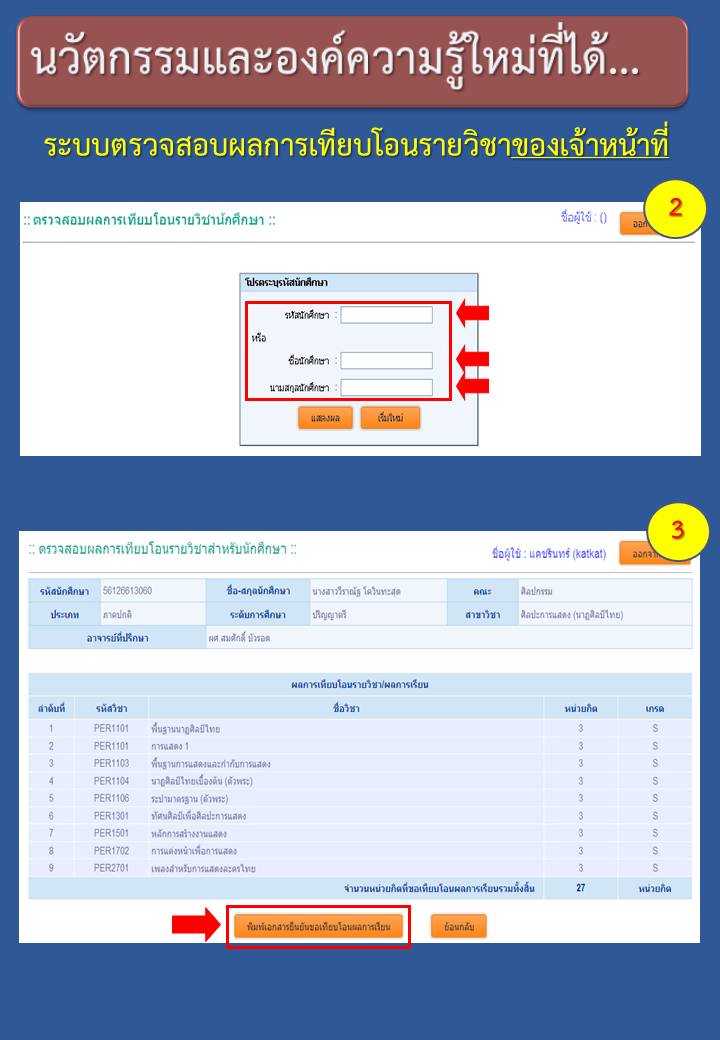The image size is (720, 1040).
Task: Click the เกรด column header
Action: click(x=654, y=708)
